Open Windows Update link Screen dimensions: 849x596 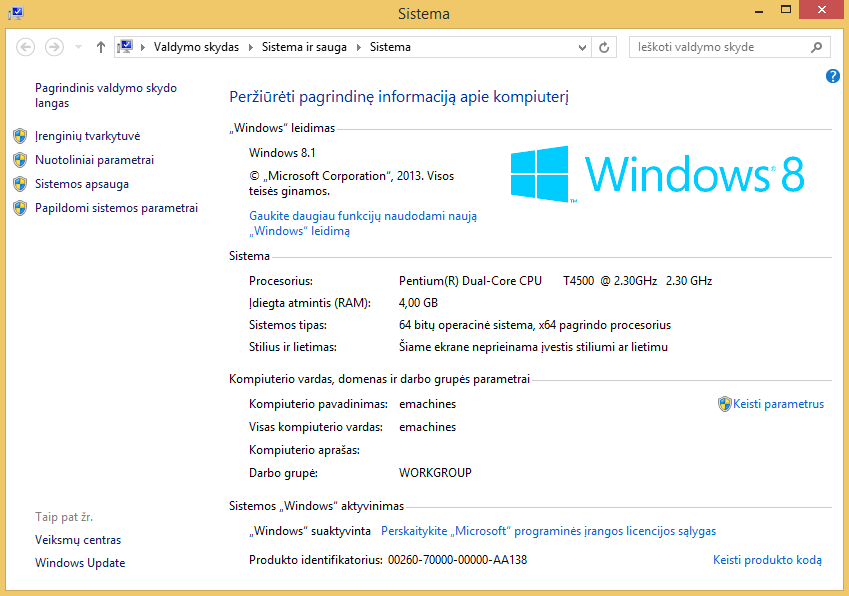click(x=80, y=563)
